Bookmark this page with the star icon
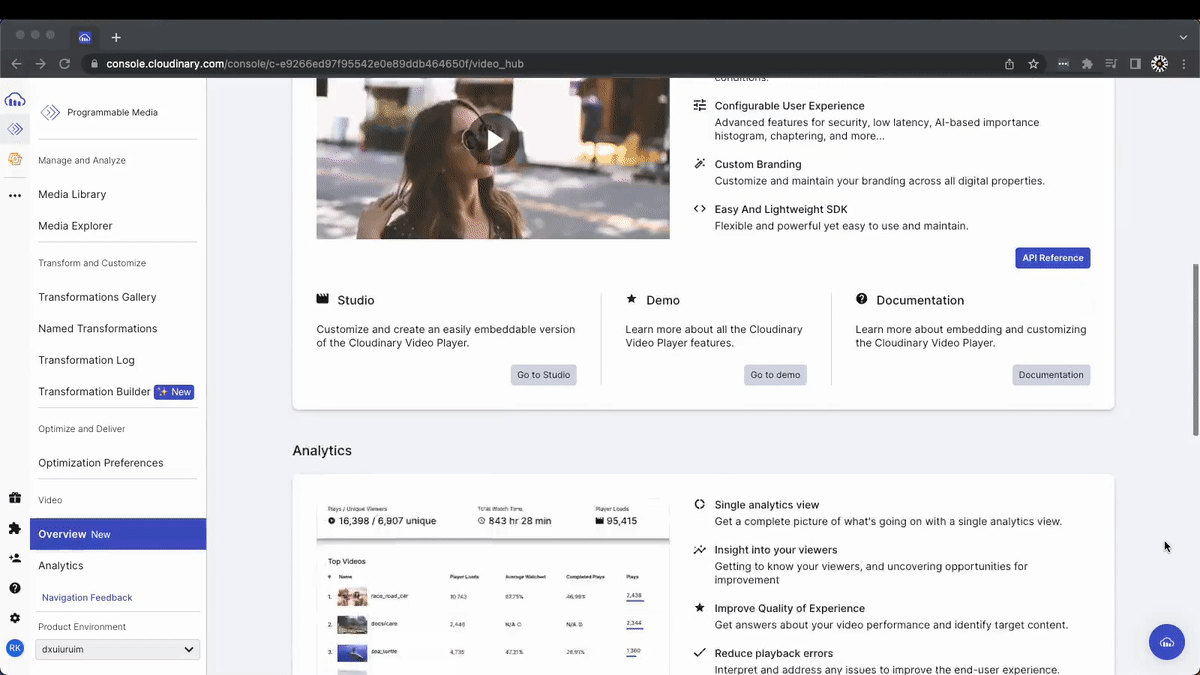Image resolution: width=1200 pixels, height=675 pixels. (1033, 64)
